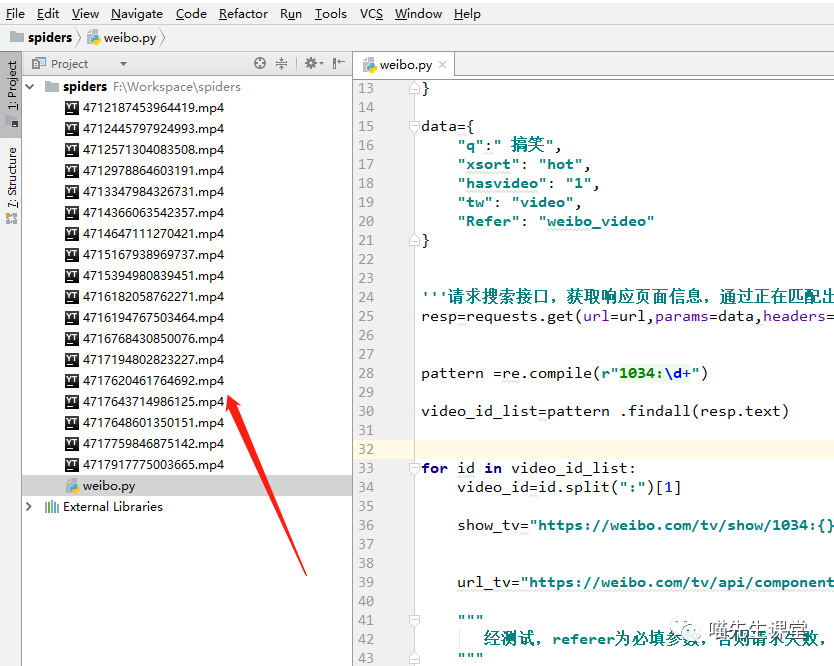Collapse the spiders root folder
834x666 pixels.
(30, 87)
